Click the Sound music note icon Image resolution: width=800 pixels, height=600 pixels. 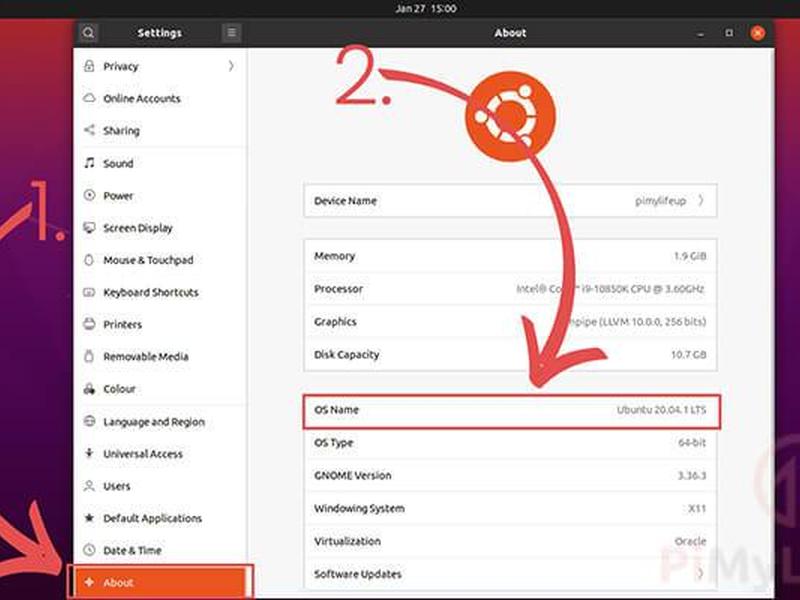coord(89,163)
